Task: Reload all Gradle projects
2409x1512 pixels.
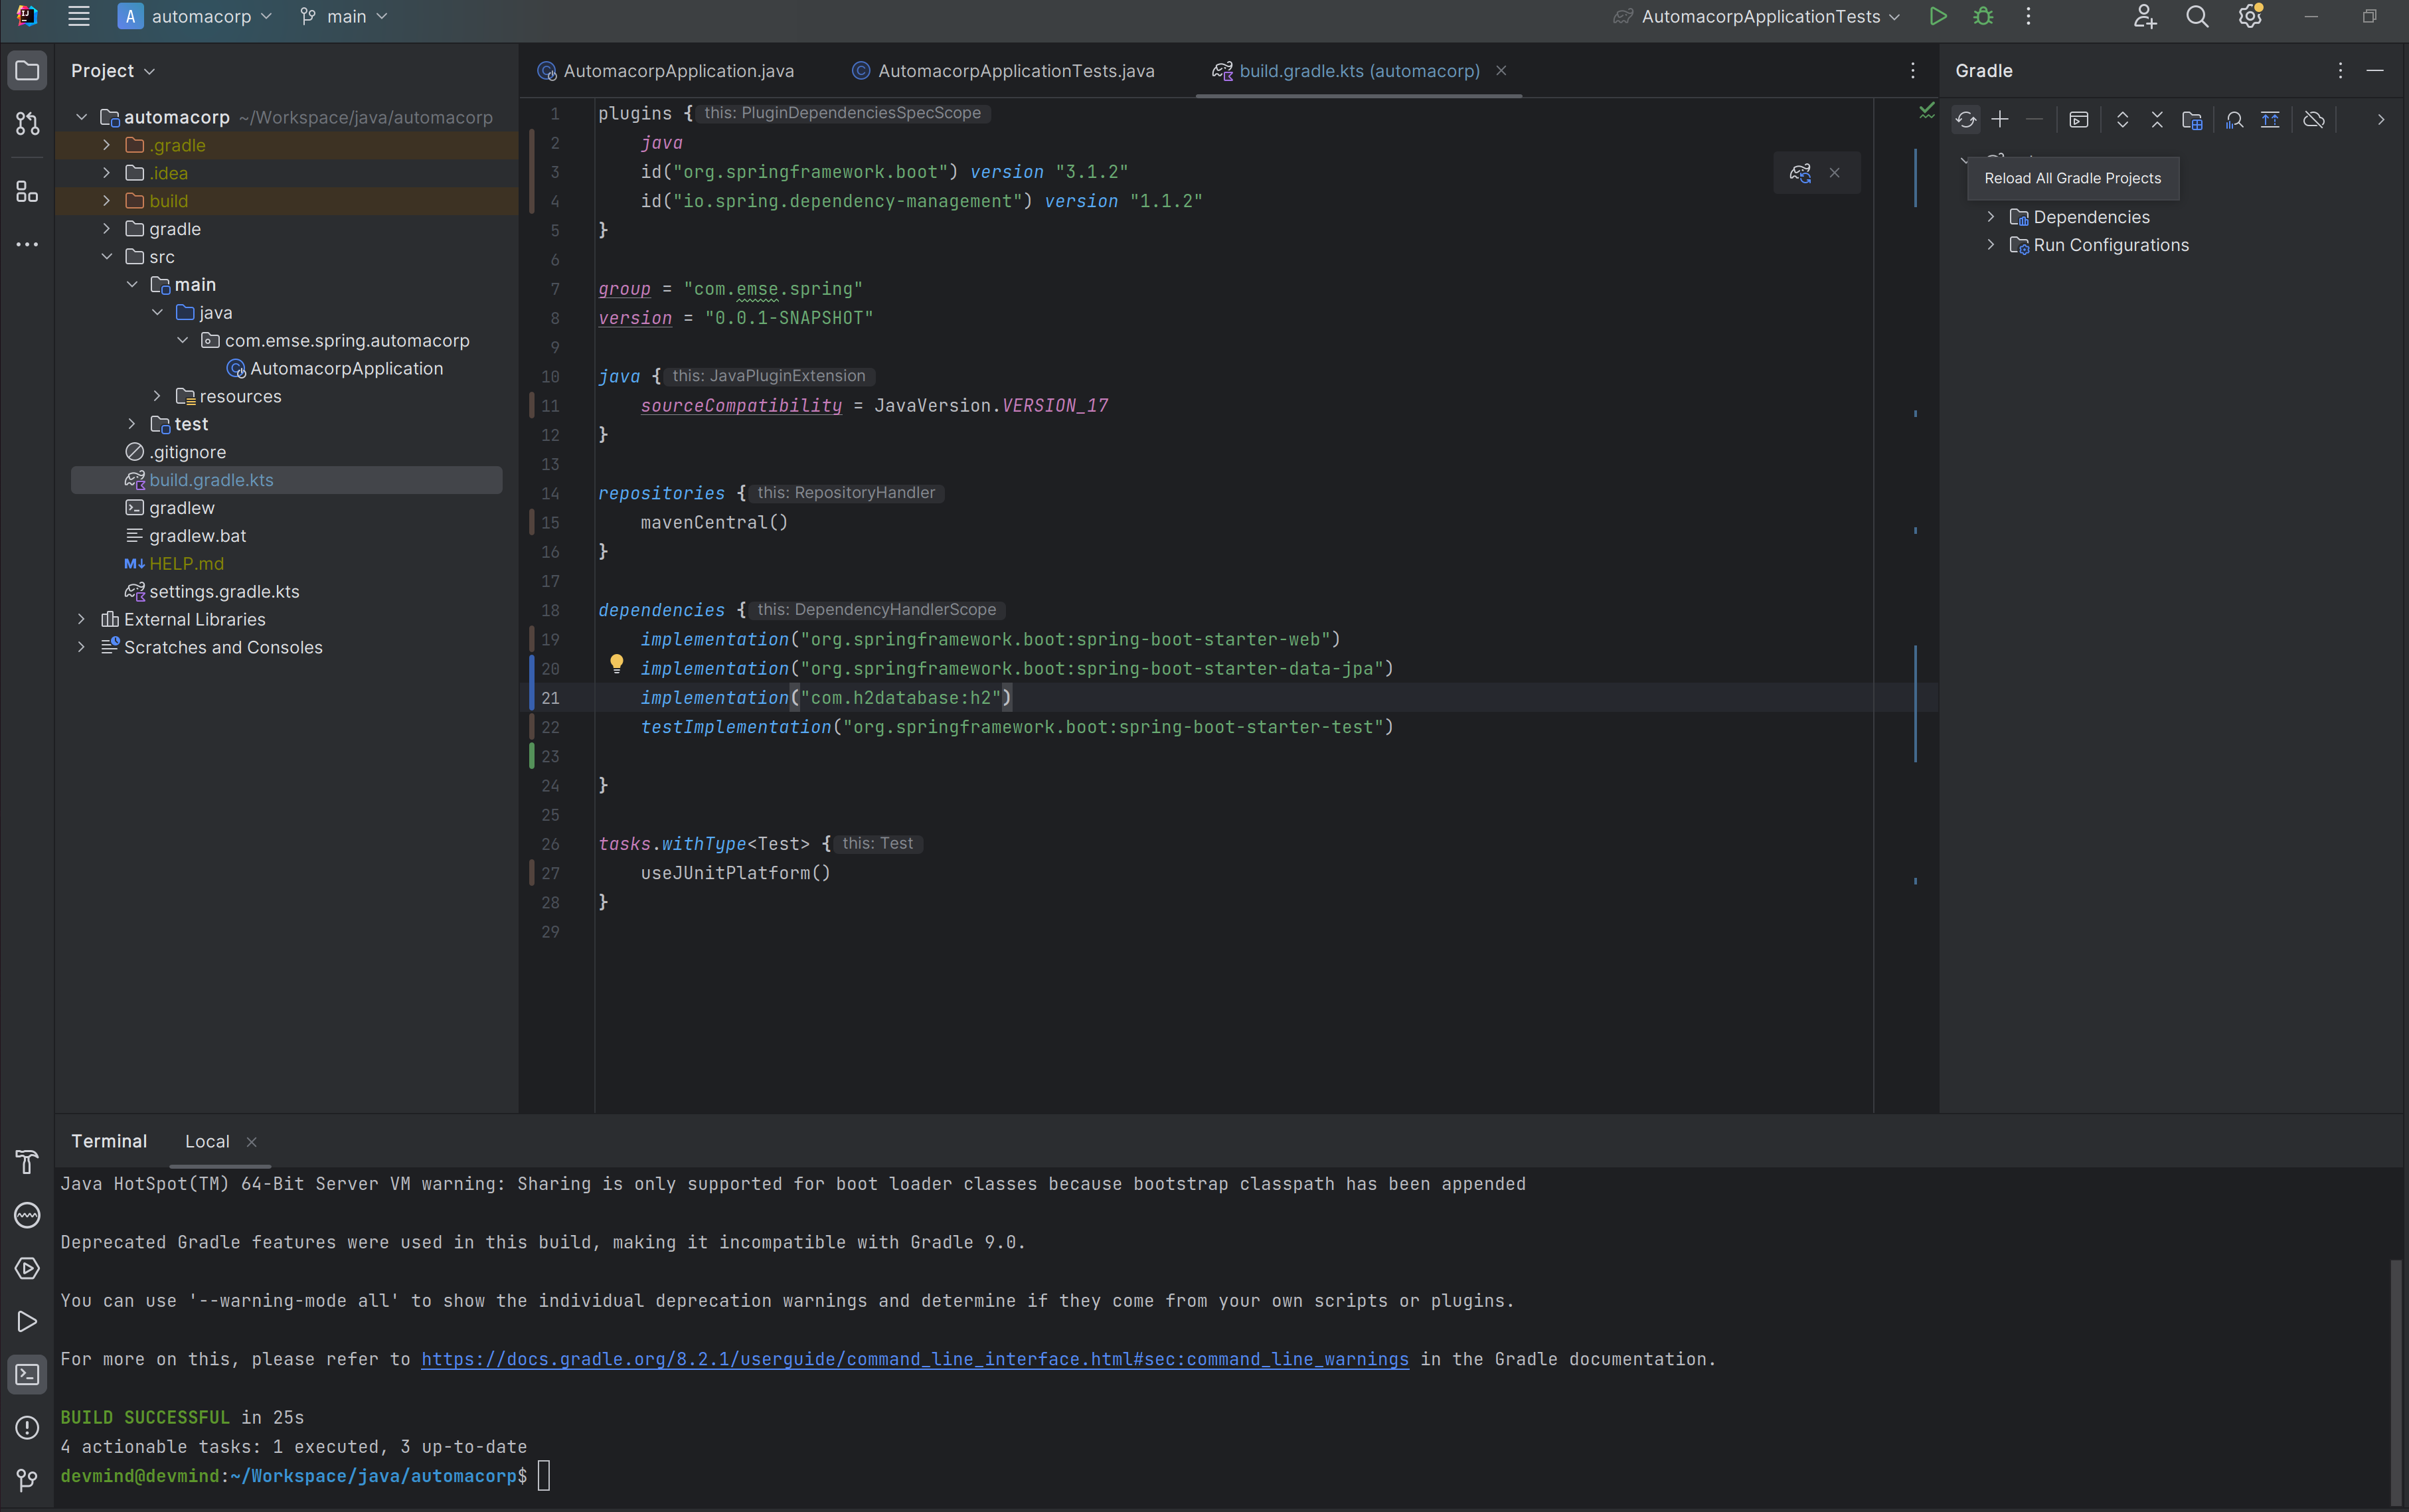Action: [x=1965, y=120]
